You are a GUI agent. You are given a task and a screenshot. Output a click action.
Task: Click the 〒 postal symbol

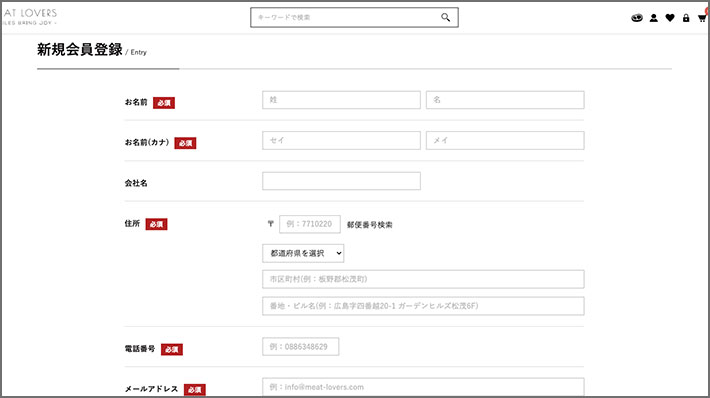tap(270, 224)
